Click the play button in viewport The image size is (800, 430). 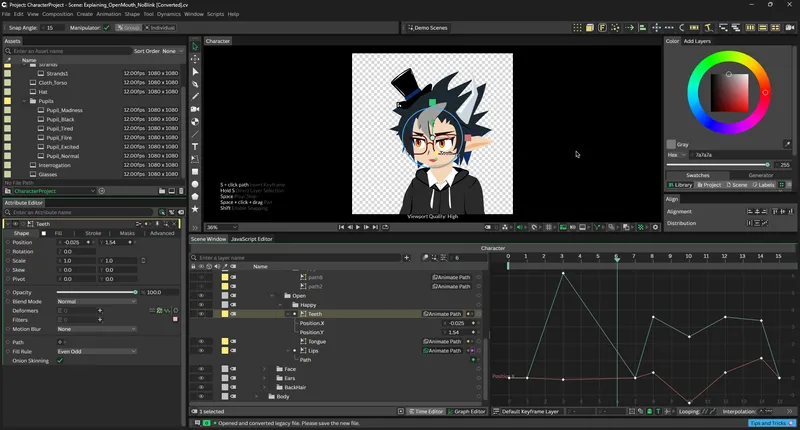coord(358,227)
